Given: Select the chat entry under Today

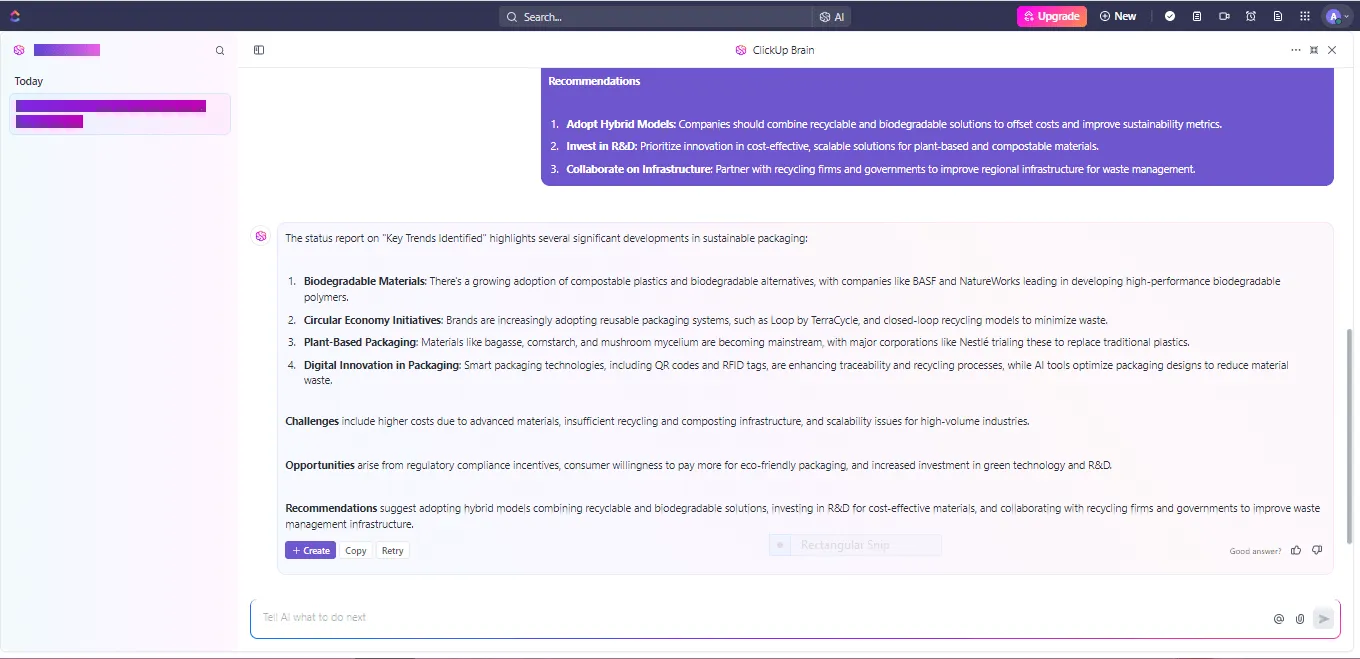Looking at the screenshot, I should (120, 114).
